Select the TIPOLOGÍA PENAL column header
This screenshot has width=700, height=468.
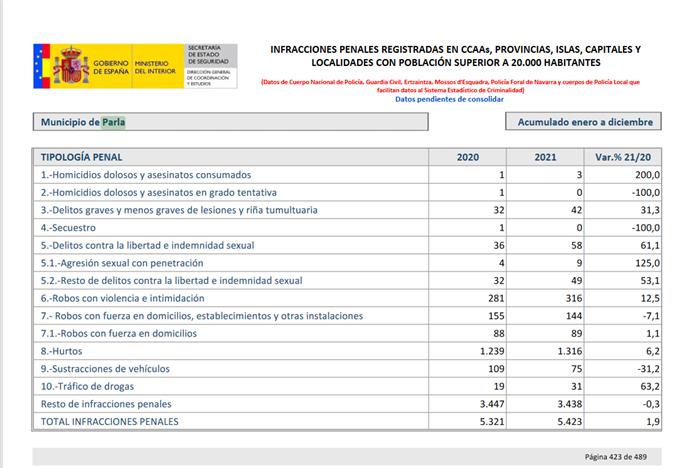[84, 157]
